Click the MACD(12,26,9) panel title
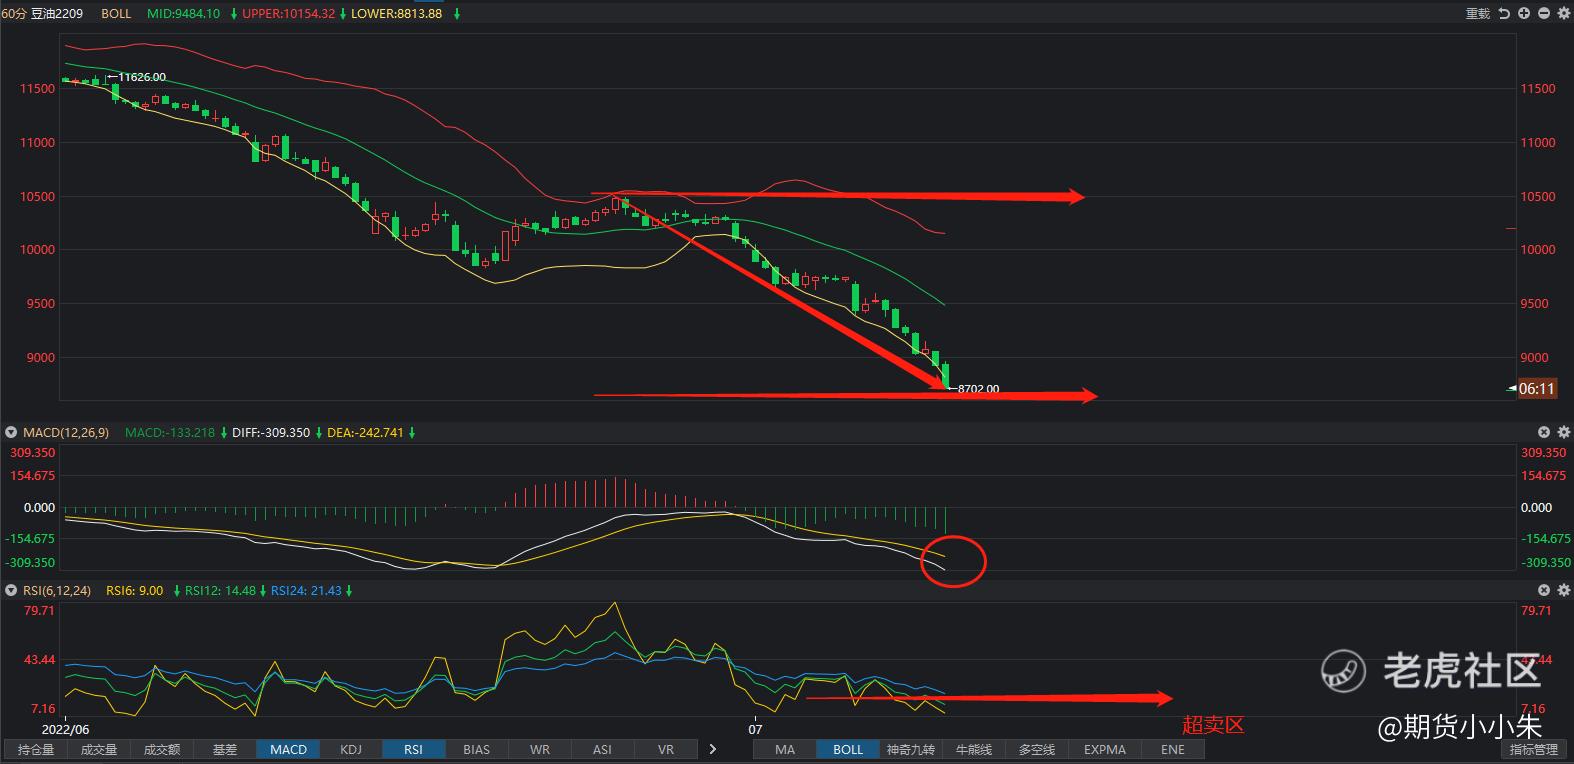This screenshot has height=764, width=1574. click(67, 433)
